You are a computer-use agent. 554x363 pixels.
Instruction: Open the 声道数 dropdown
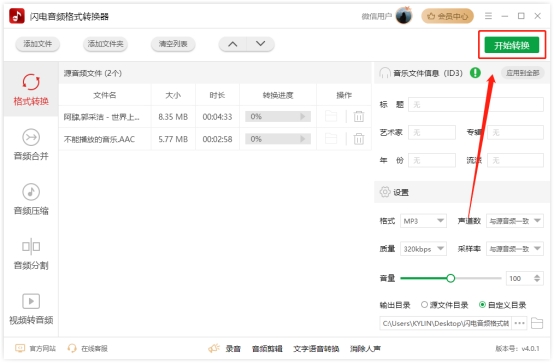click(x=515, y=221)
